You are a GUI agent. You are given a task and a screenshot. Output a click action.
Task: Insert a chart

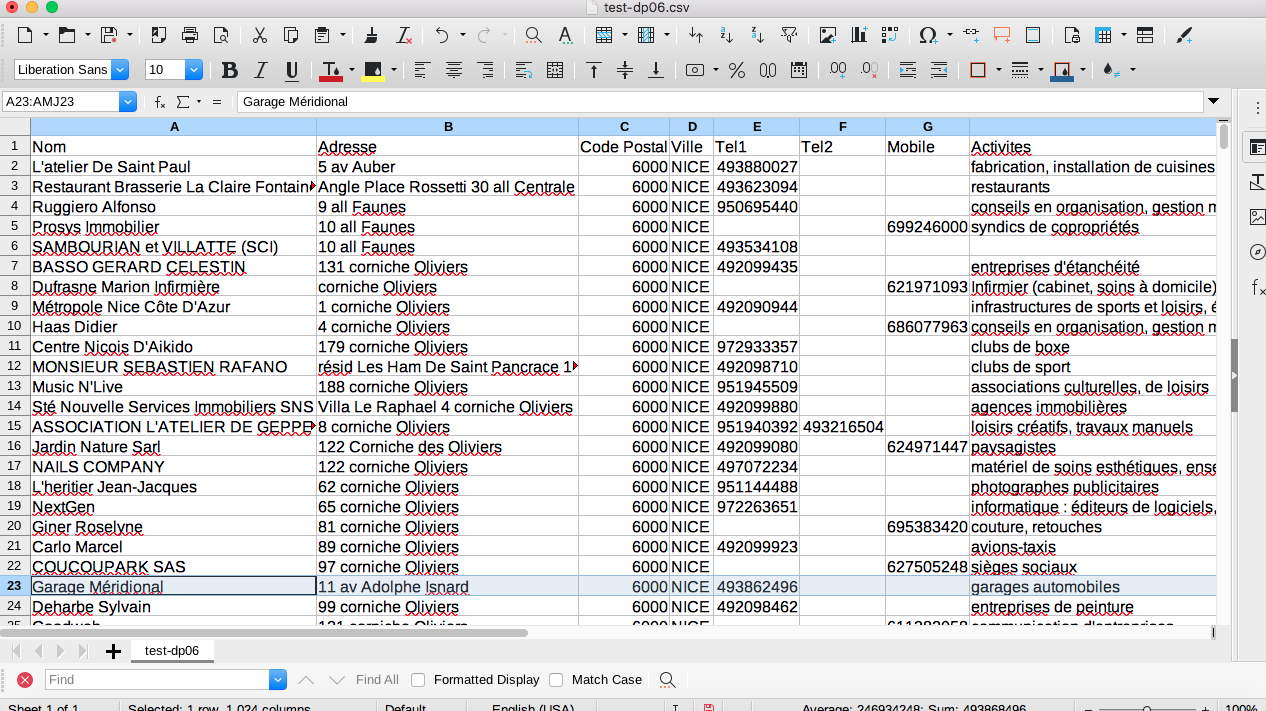[859, 36]
